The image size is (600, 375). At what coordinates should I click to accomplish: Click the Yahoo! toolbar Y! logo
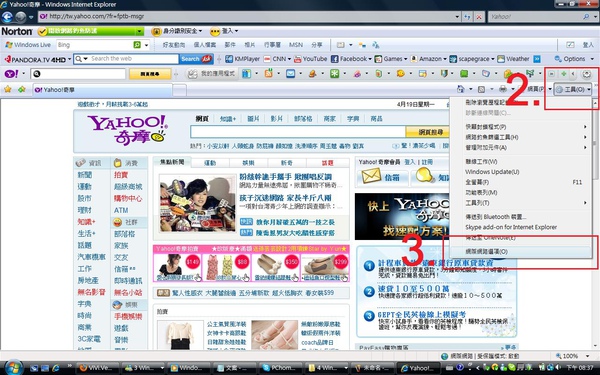point(11,73)
